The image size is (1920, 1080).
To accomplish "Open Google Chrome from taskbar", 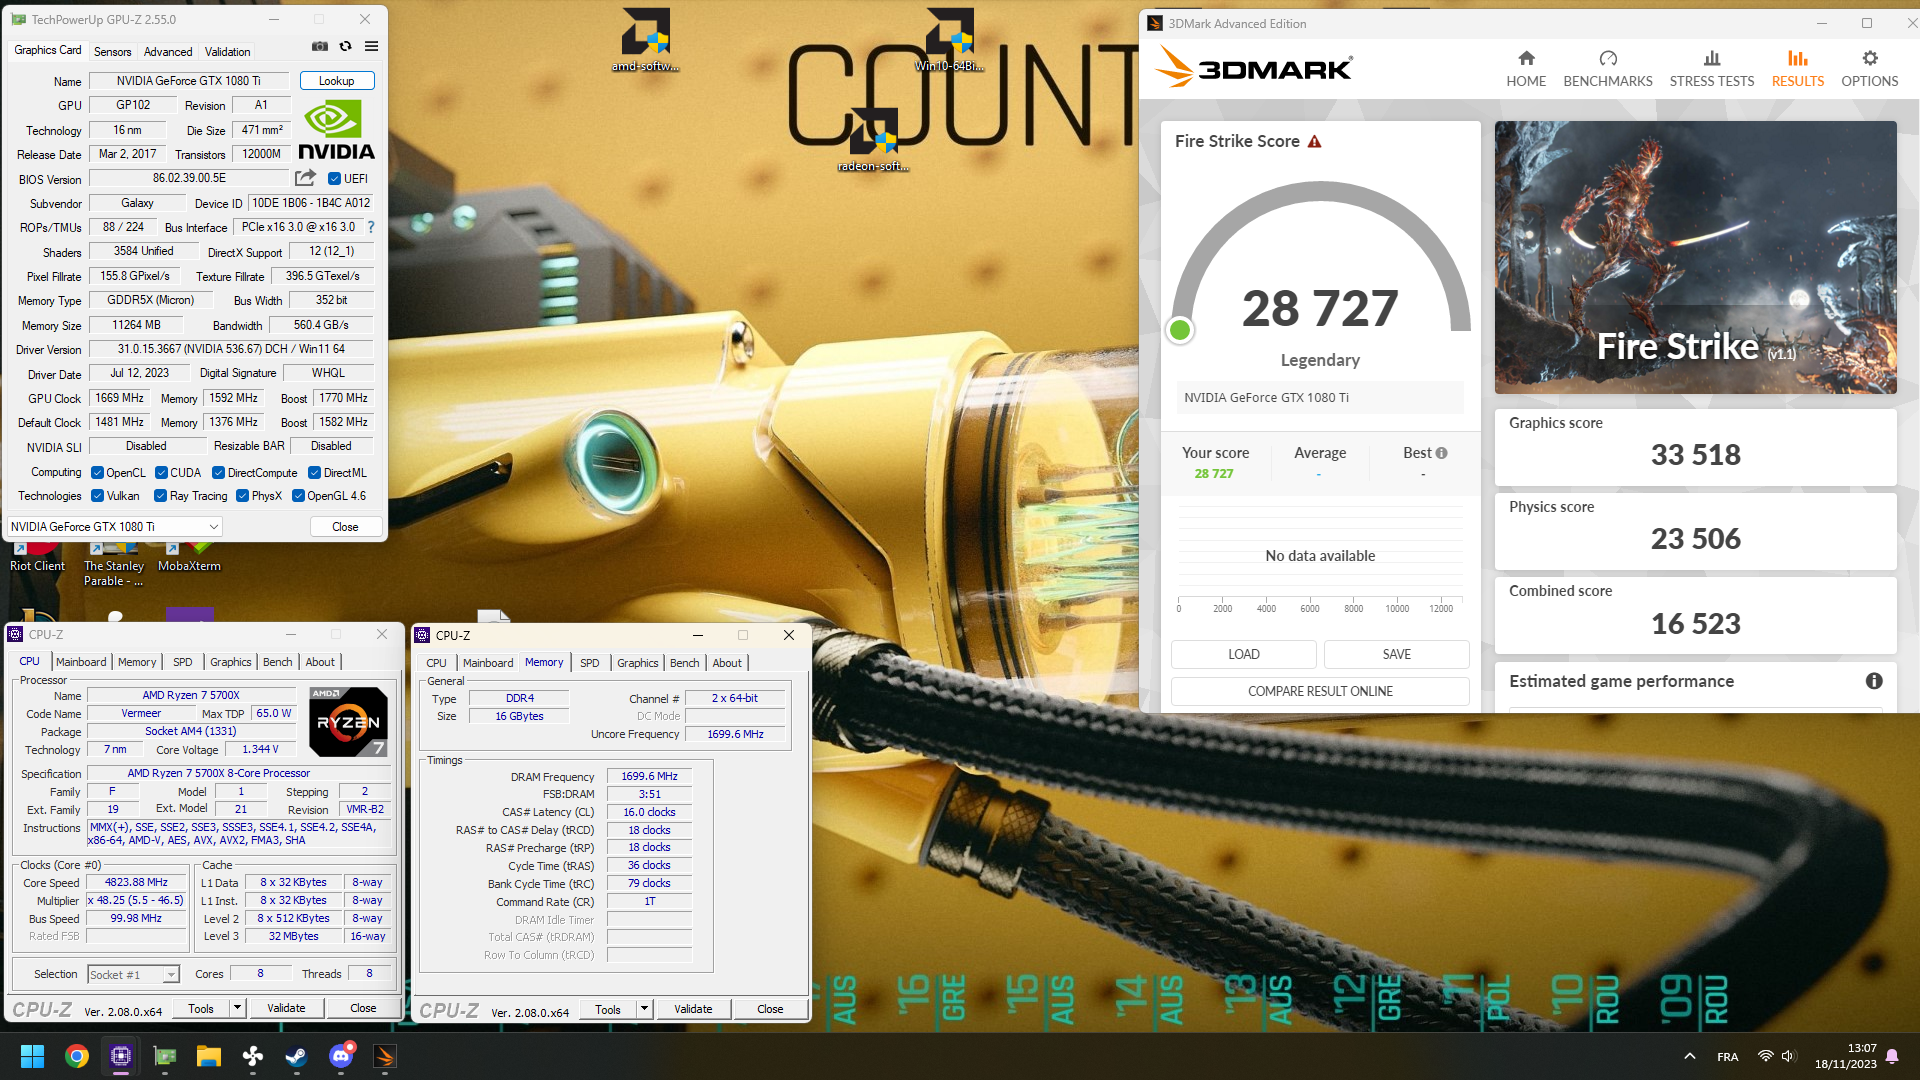I will click(x=77, y=1056).
